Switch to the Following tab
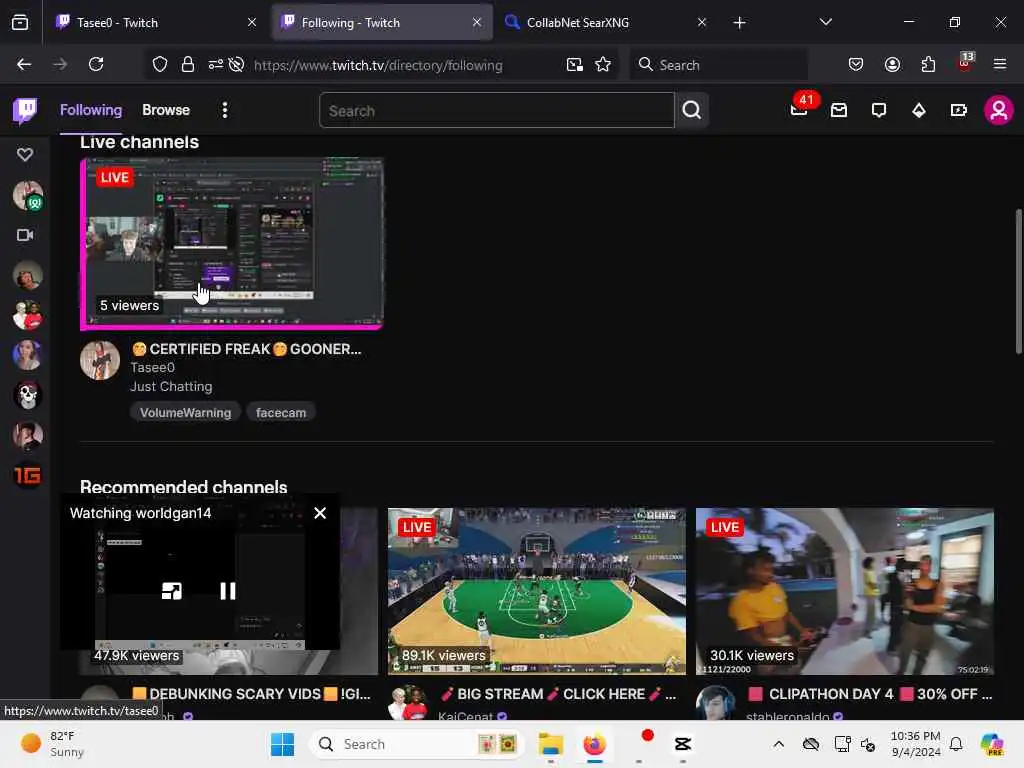 coord(91,110)
